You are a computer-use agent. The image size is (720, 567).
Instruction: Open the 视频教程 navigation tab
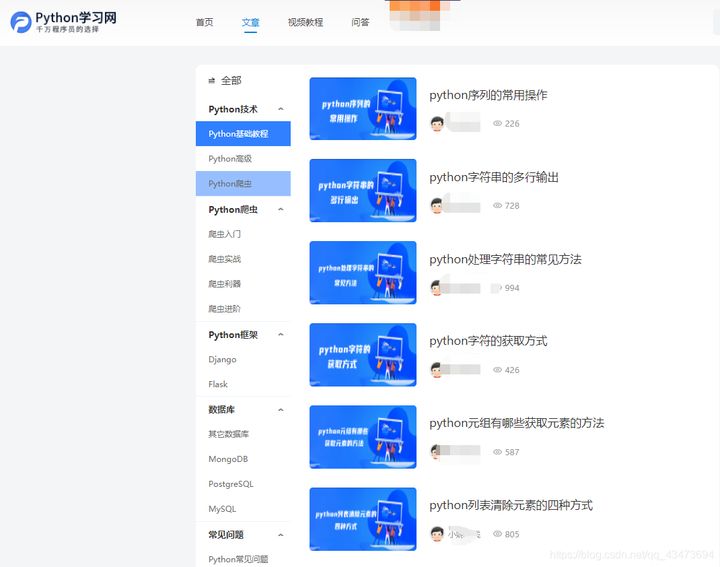305,22
